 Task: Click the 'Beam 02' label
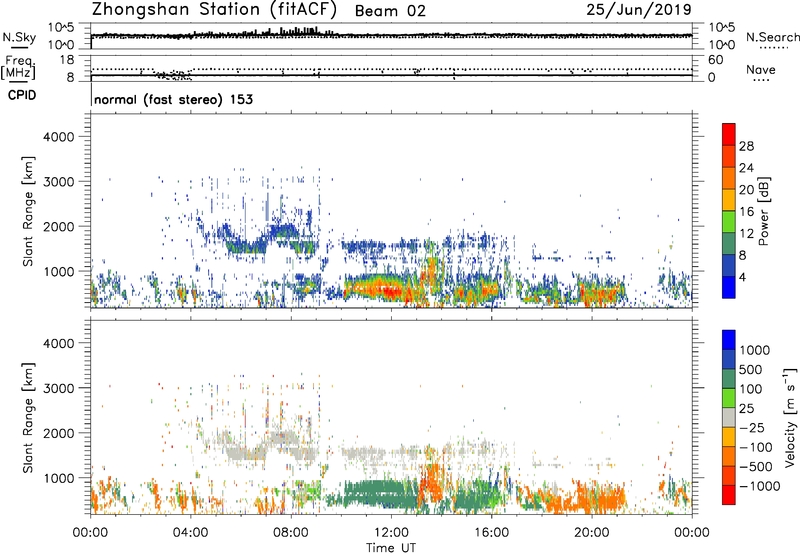(x=390, y=11)
